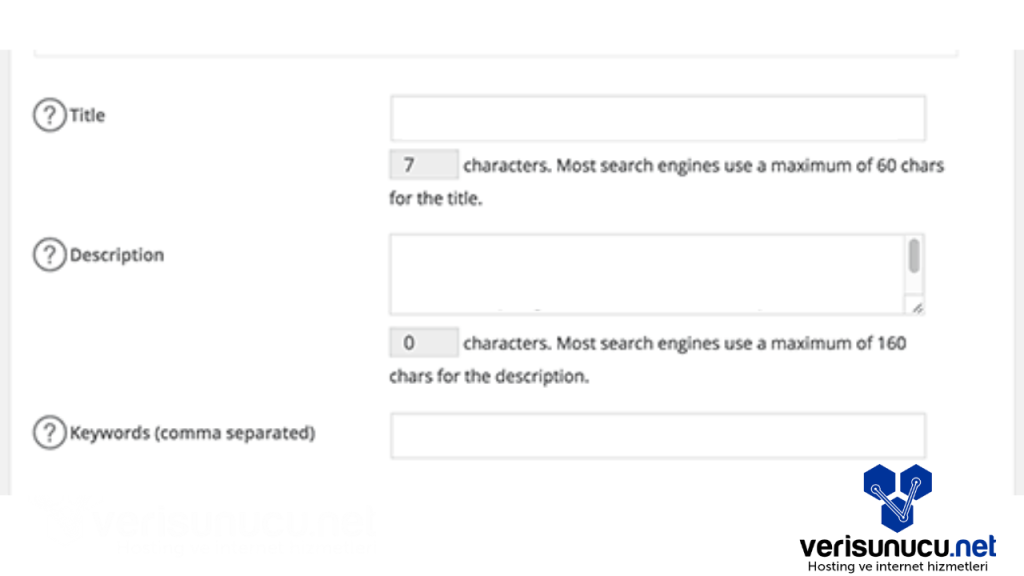The width and height of the screenshot is (1024, 576).
Task: Focus the Title input field
Action: click(x=657, y=118)
